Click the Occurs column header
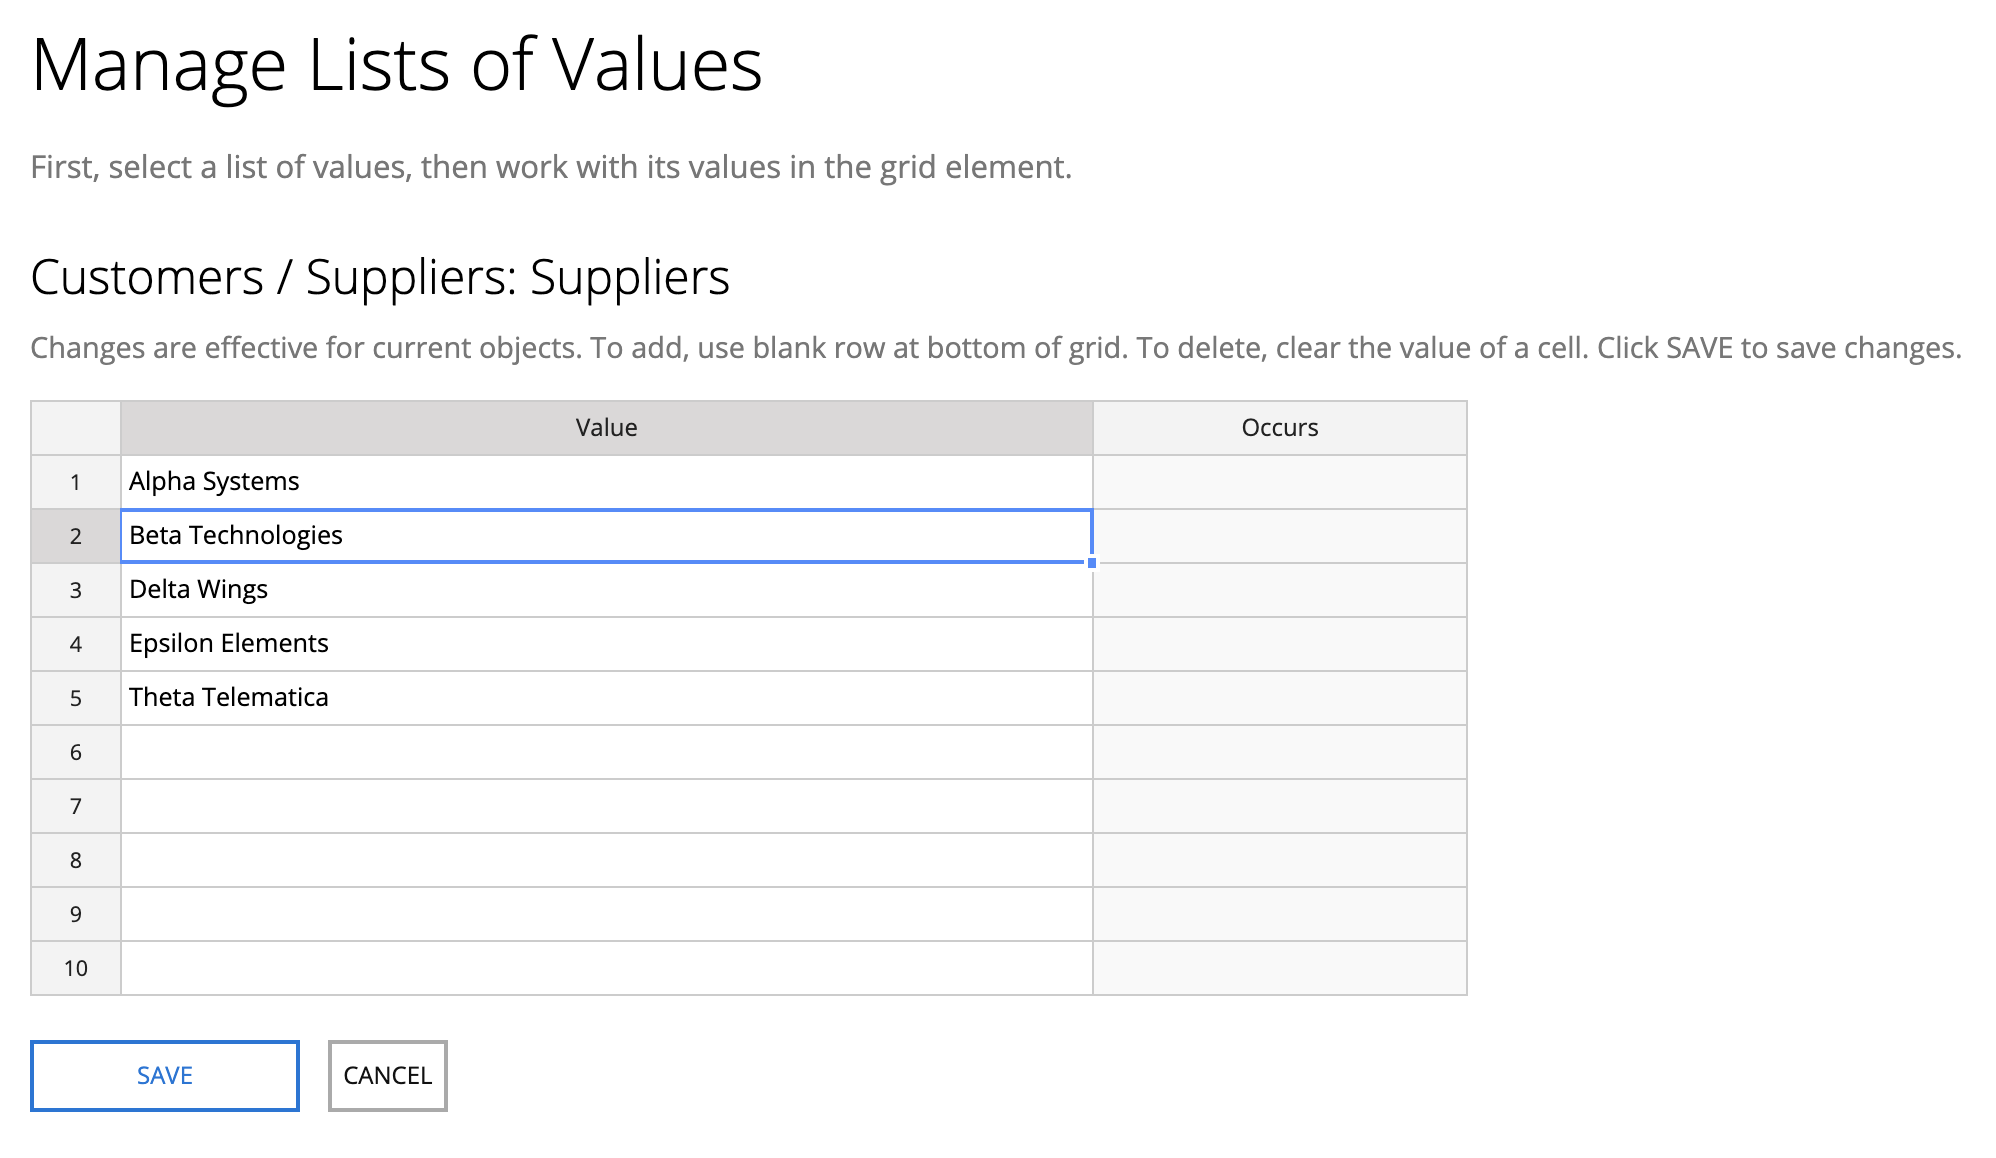1996x1158 pixels. (1279, 428)
